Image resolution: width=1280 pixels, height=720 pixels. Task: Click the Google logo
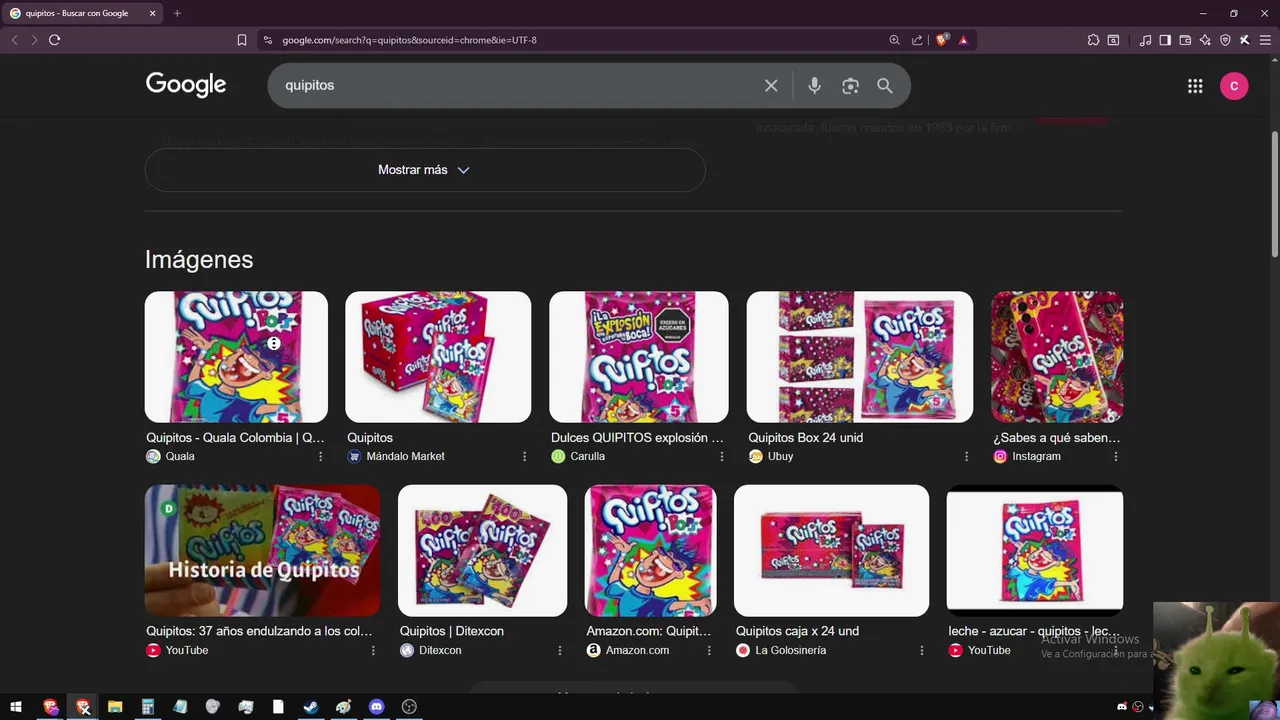click(x=186, y=85)
